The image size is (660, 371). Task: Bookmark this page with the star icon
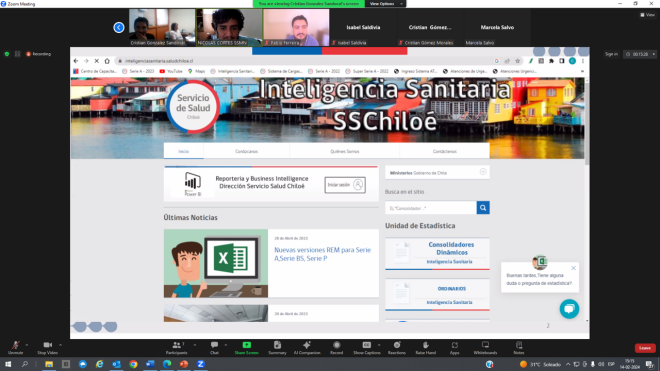click(518, 61)
